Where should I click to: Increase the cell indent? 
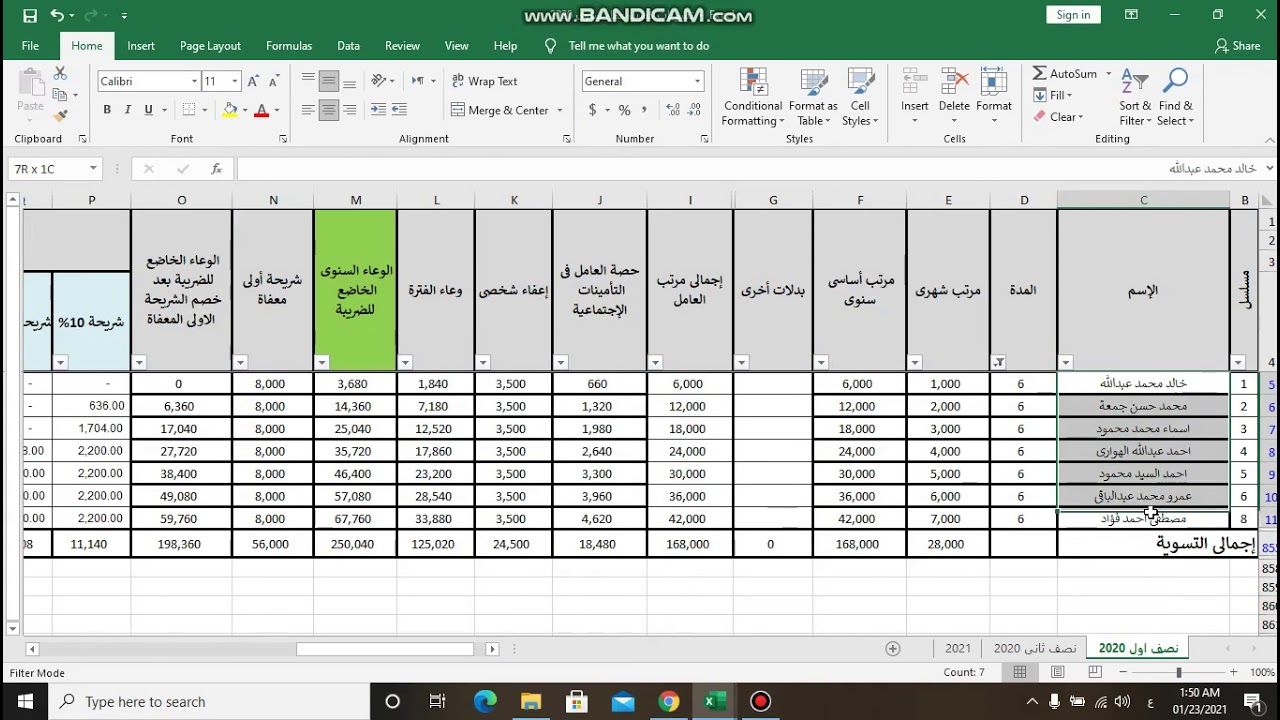point(398,110)
